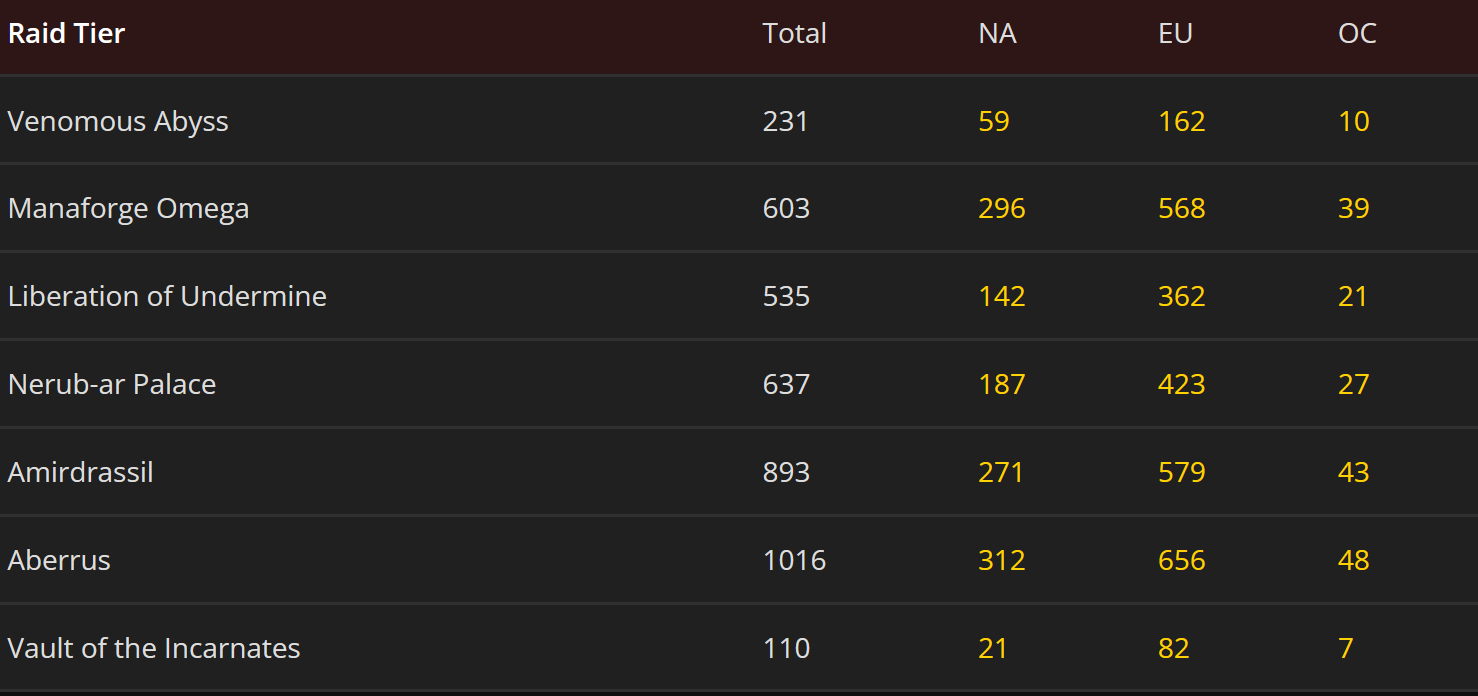
Task: Click NA count 187 for Nerub-ar Palace
Action: click(1002, 384)
